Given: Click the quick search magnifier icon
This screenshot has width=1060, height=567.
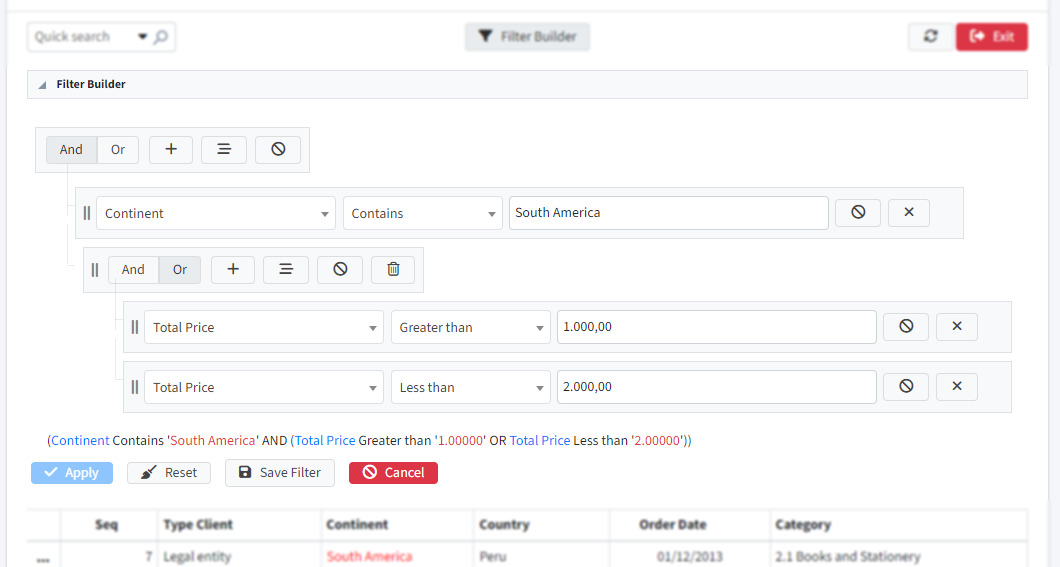Looking at the screenshot, I should tap(160, 37).
